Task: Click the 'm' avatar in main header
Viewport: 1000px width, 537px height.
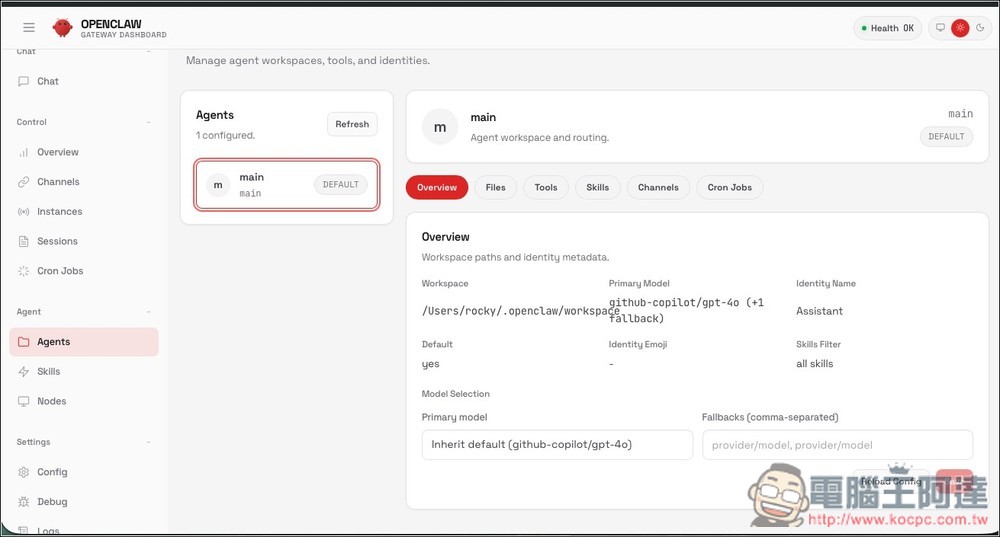Action: [440, 127]
